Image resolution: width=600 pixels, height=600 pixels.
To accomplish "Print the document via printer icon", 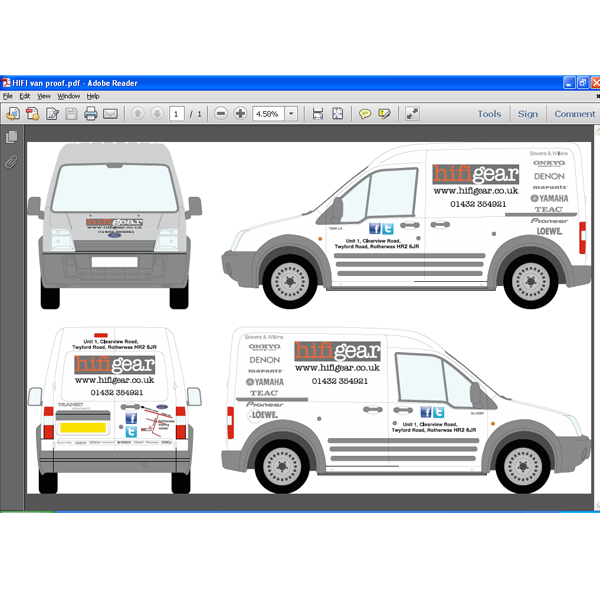I will pyautogui.click(x=91, y=114).
